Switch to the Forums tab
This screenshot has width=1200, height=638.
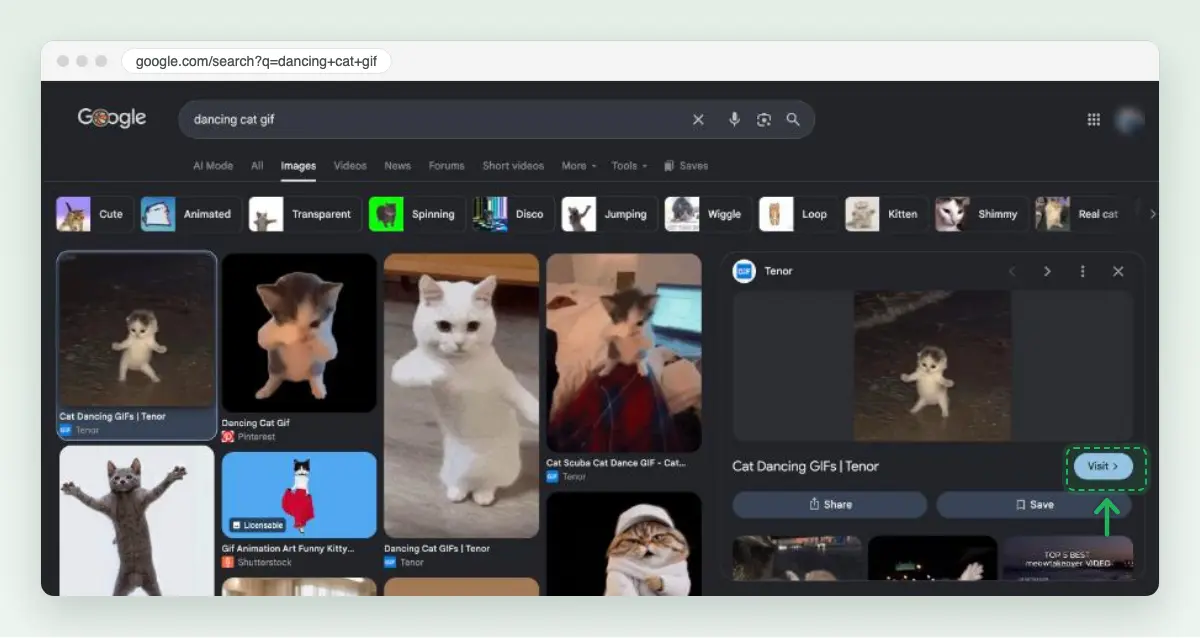[447, 166]
